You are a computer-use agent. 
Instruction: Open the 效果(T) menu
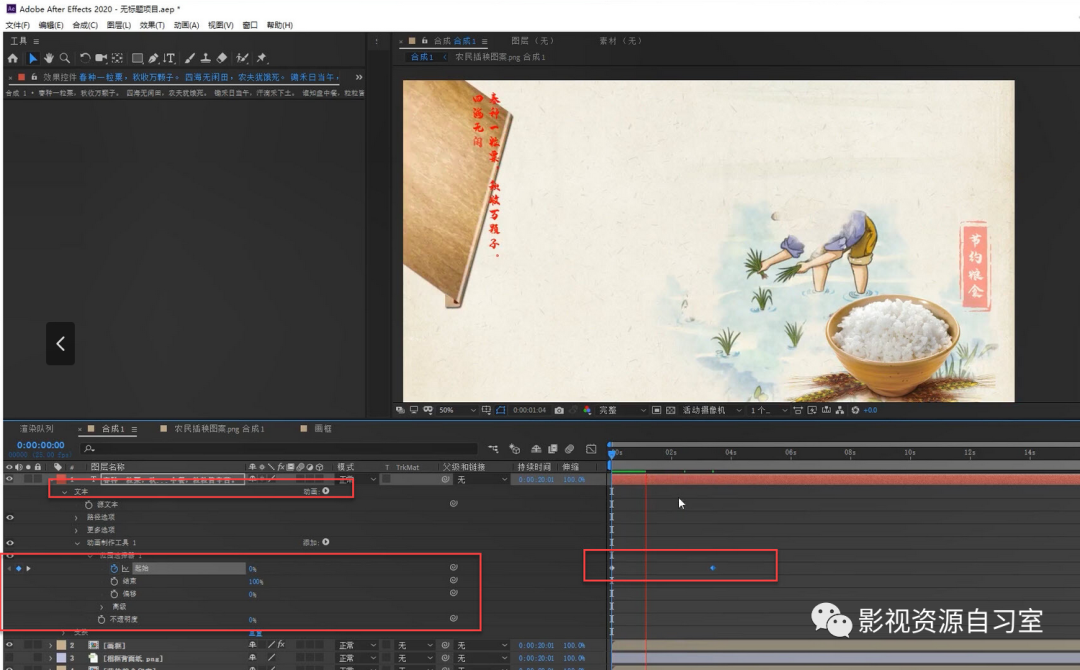[152, 25]
